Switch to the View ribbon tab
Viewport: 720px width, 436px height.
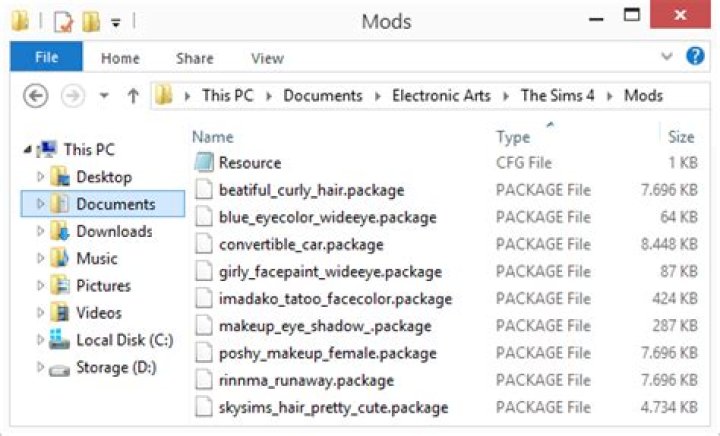[267, 58]
